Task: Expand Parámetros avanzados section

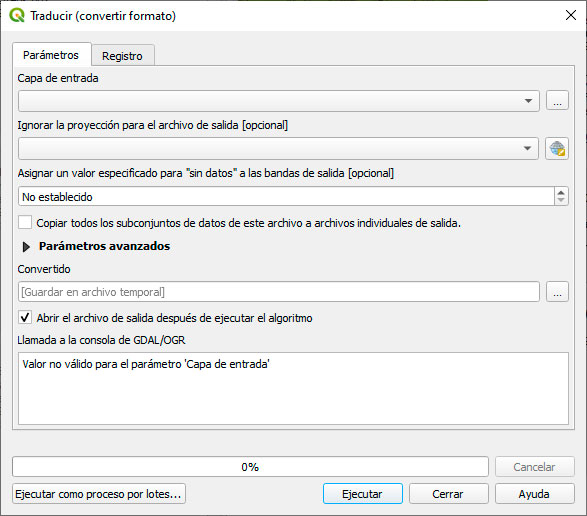Action: [26, 247]
